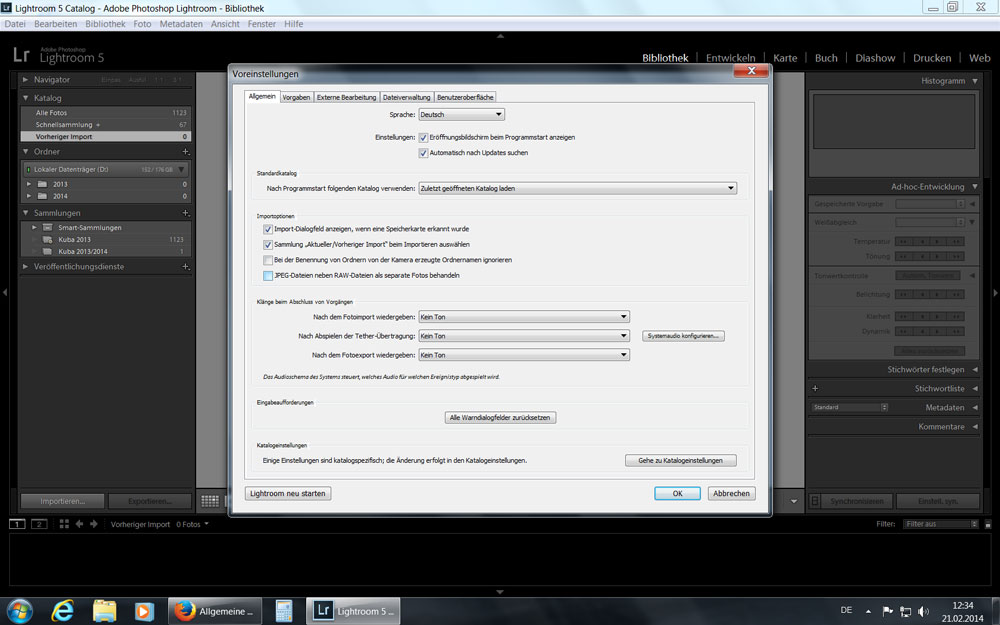Viewport: 1000px width, 625px height.
Task: Click the network tray icon
Action: pos(905,611)
